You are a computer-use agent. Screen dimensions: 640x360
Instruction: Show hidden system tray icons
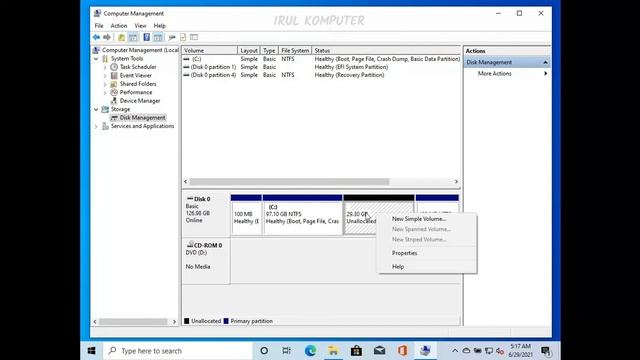click(x=455, y=351)
